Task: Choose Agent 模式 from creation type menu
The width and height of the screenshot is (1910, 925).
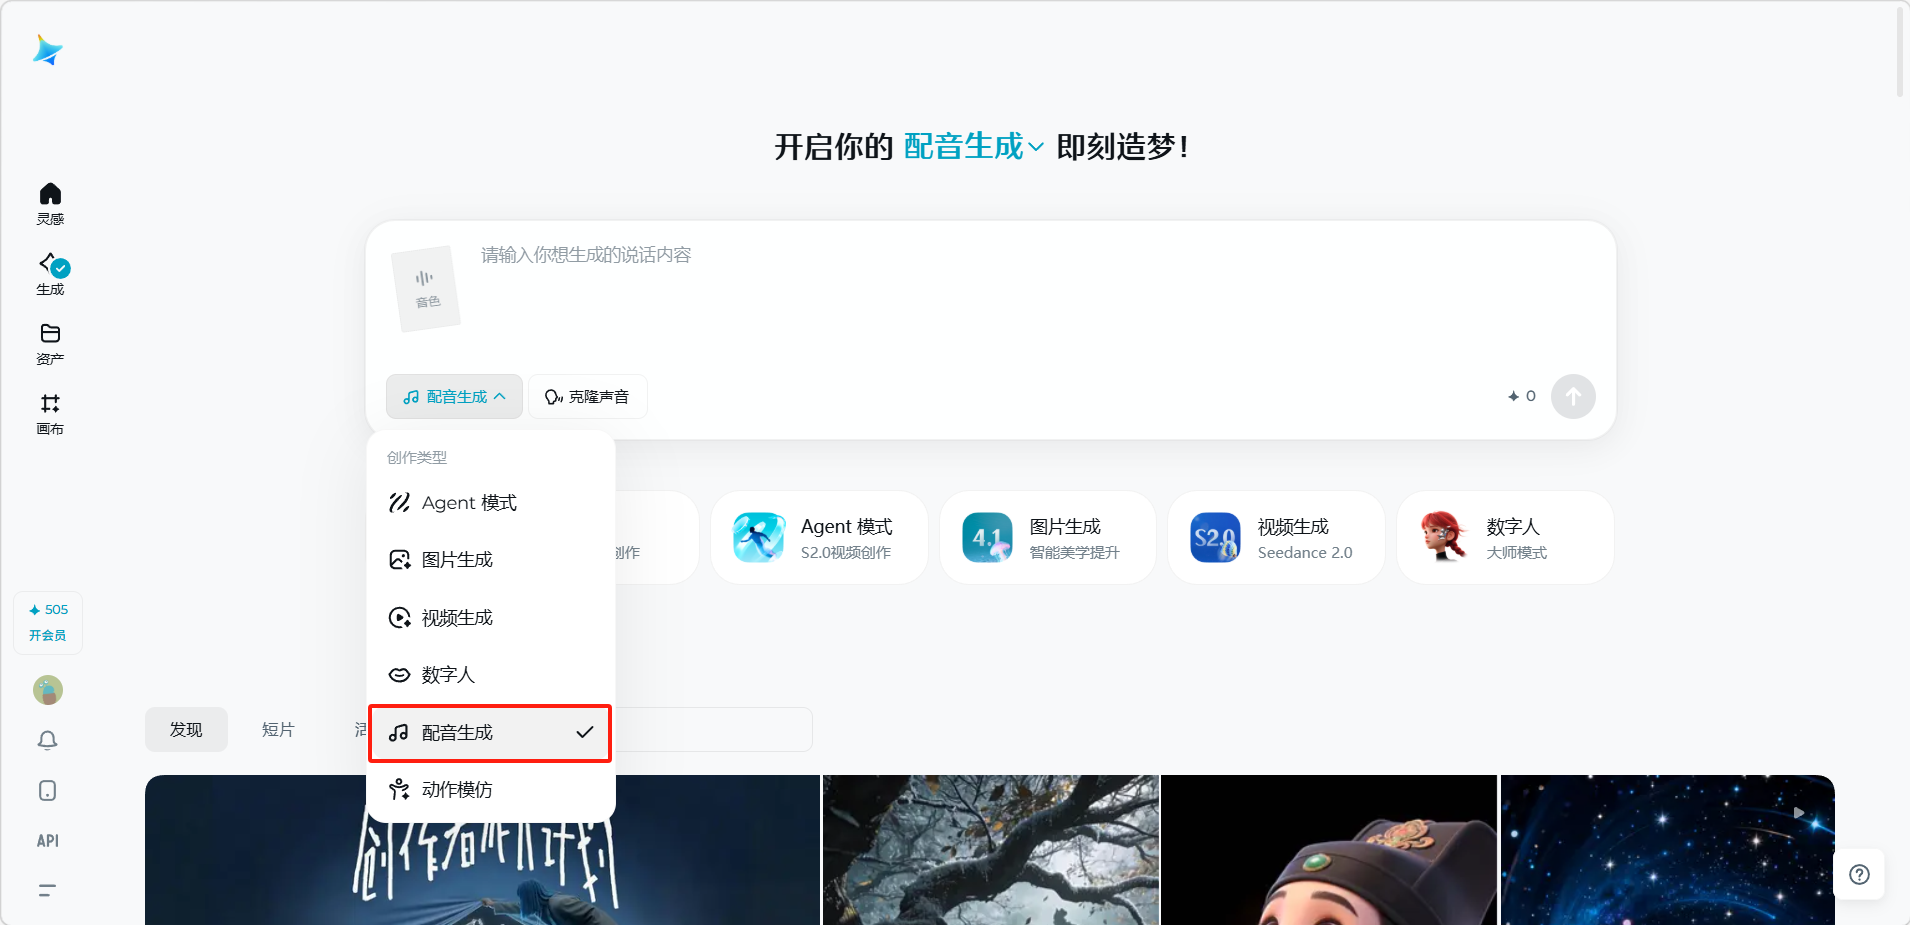Action: pos(469,503)
